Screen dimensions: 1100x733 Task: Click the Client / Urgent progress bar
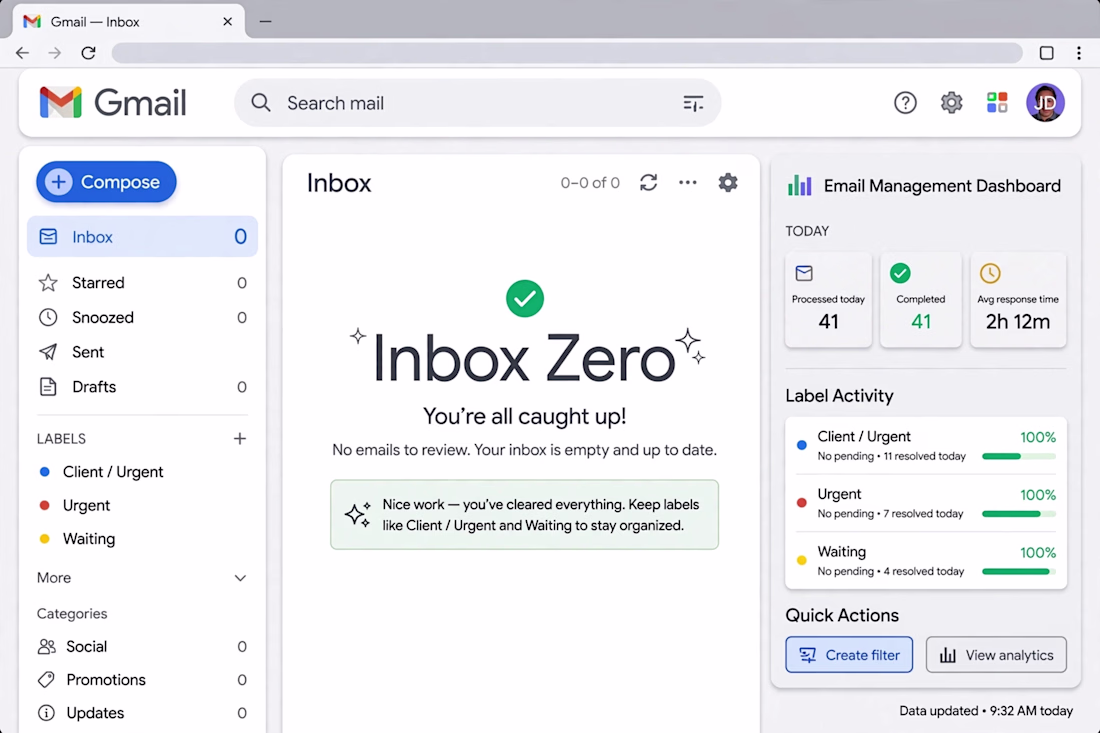click(x=1019, y=457)
